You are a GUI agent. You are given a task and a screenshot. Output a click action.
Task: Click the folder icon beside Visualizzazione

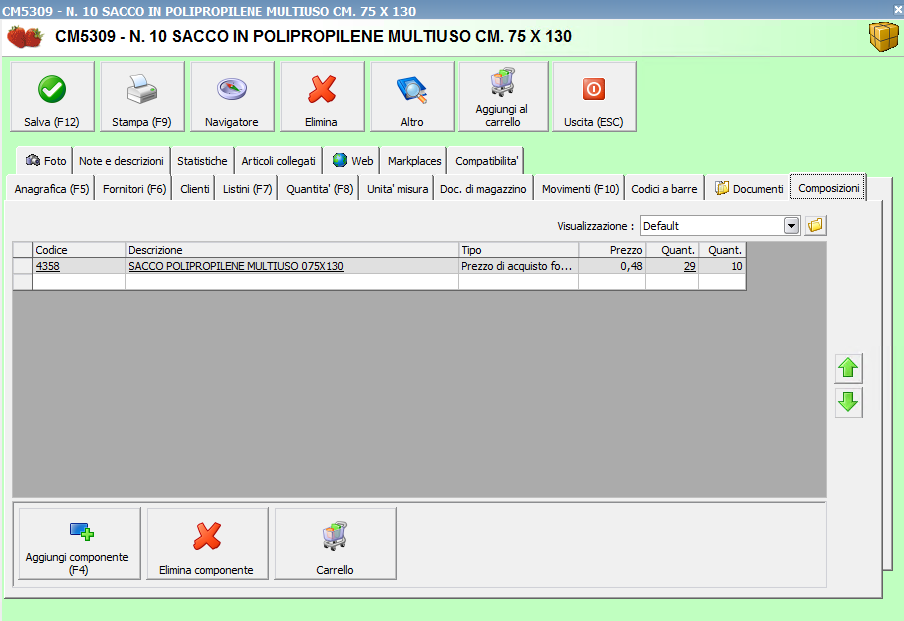tap(815, 225)
